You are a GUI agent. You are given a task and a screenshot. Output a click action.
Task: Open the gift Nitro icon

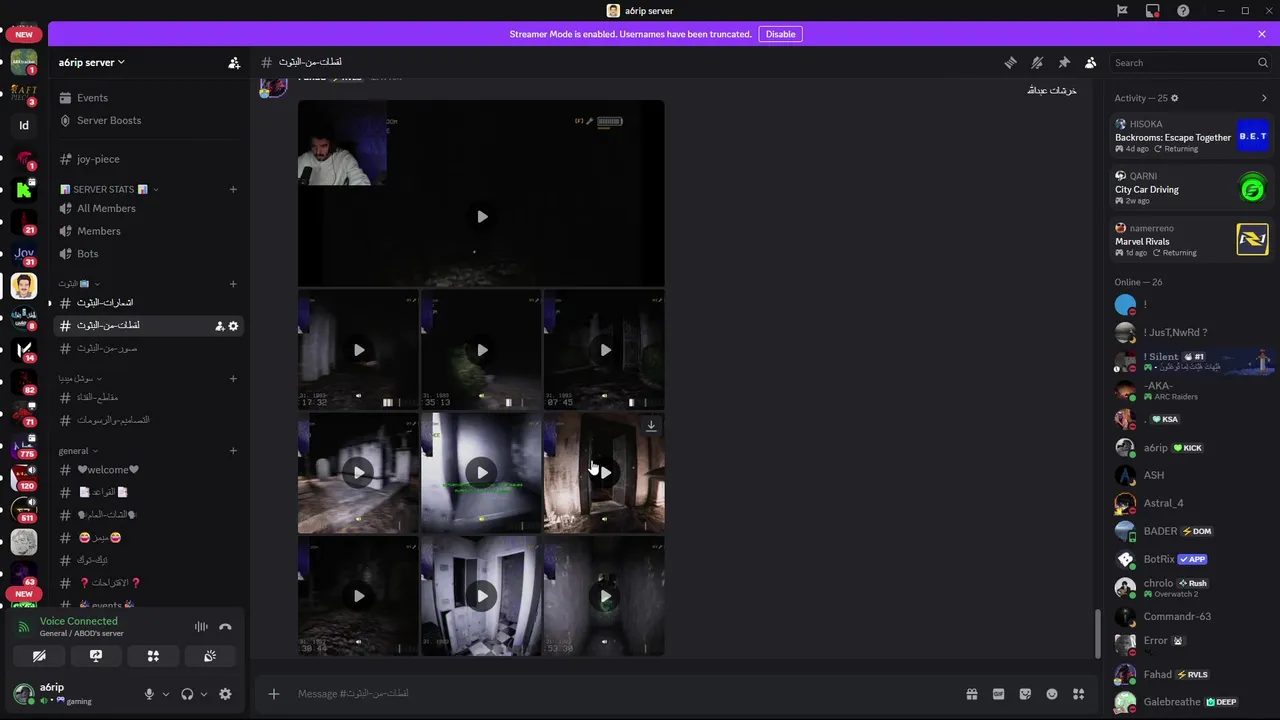[x=971, y=694]
